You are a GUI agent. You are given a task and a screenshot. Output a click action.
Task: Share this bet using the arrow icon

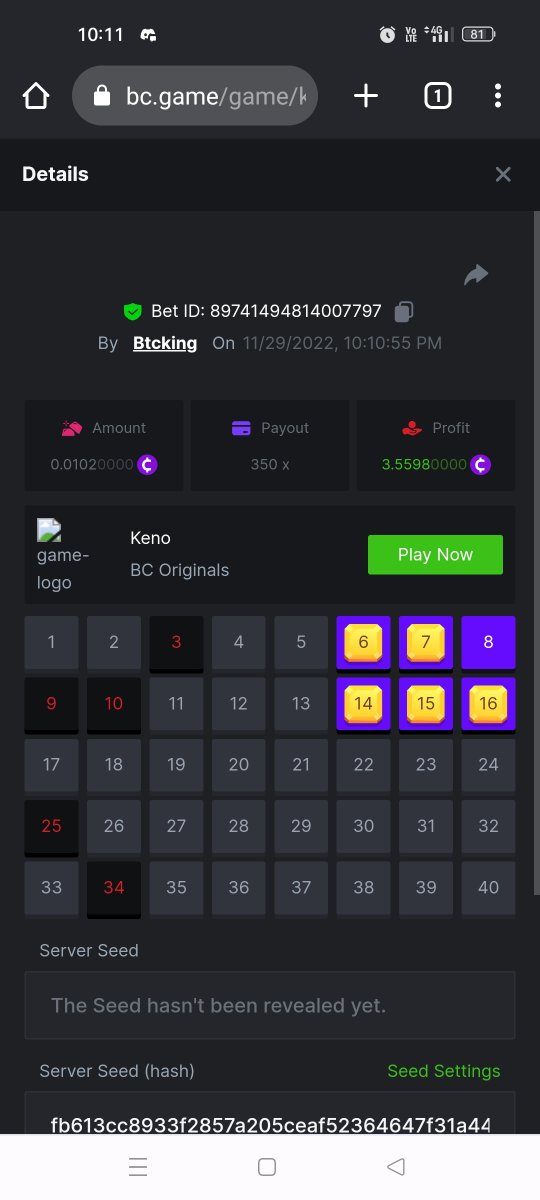(476, 274)
